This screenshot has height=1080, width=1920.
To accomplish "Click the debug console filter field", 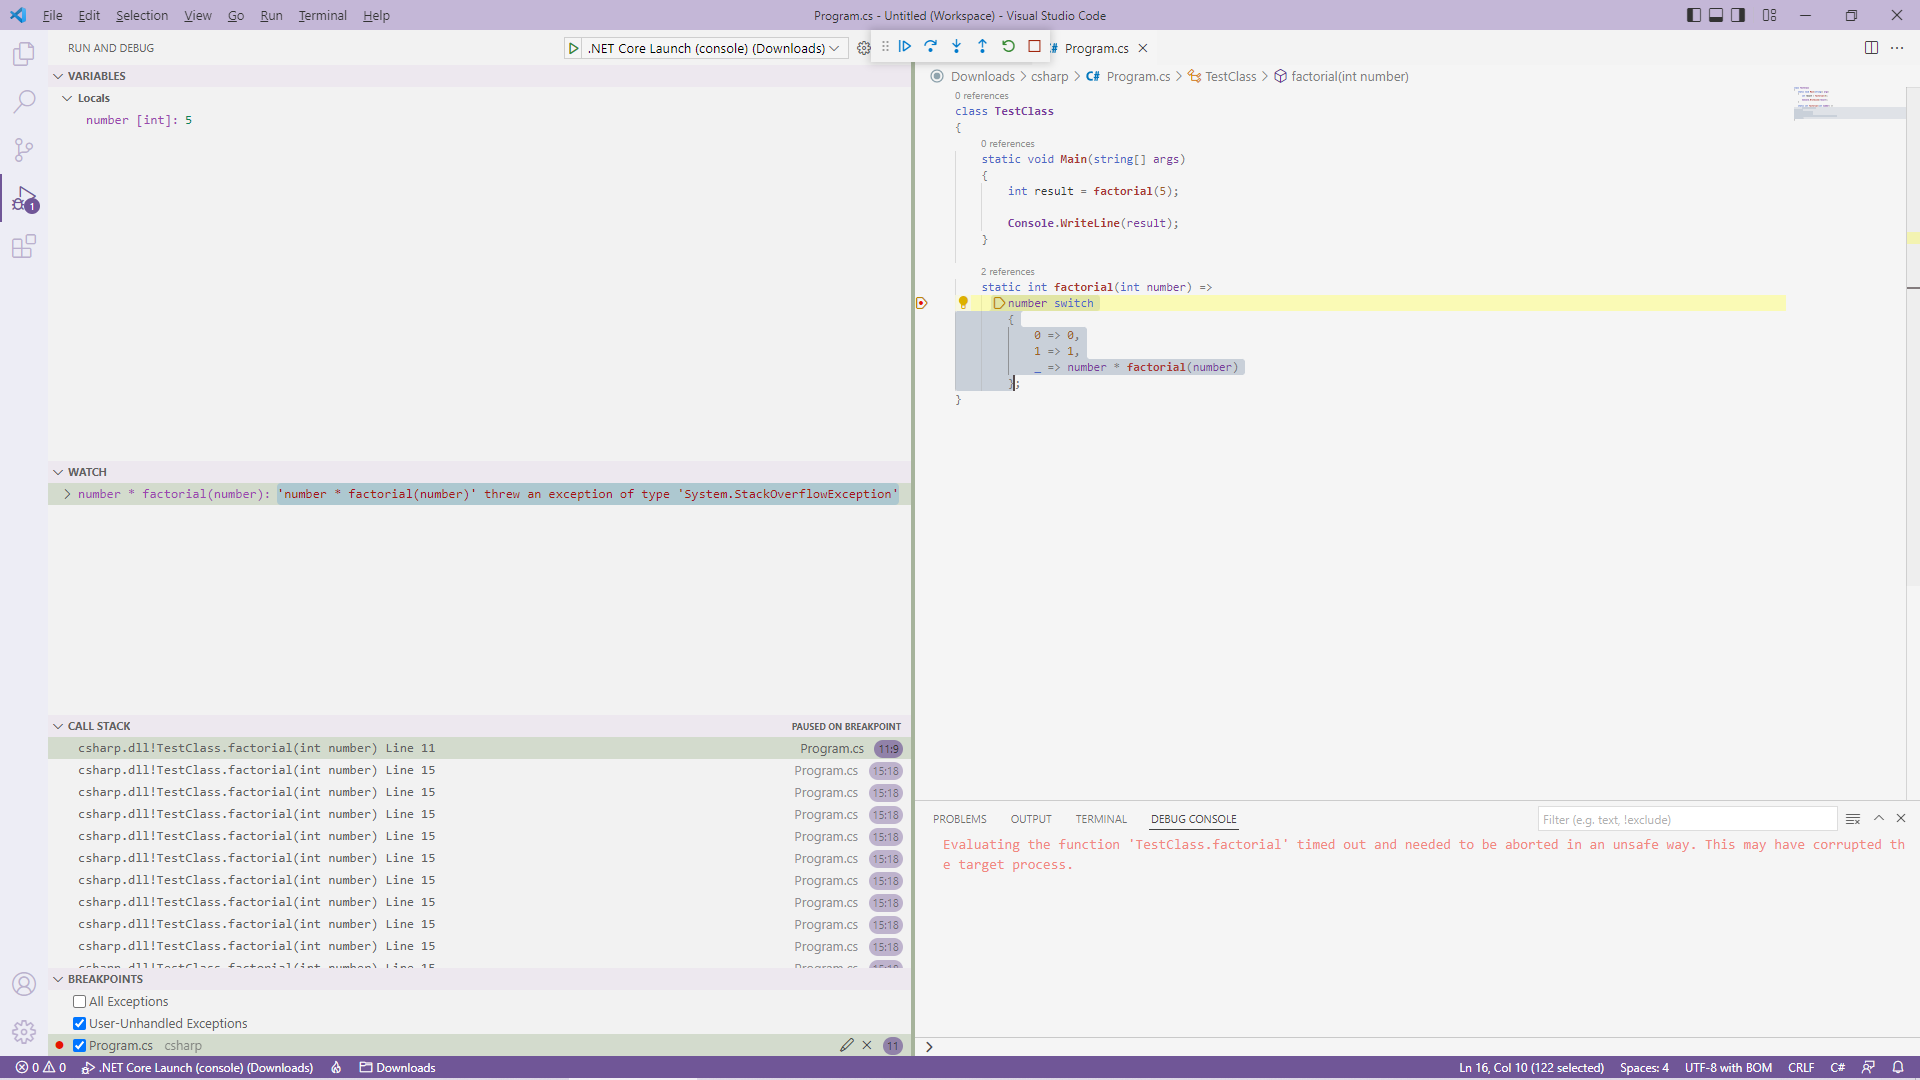I will tap(1686, 819).
